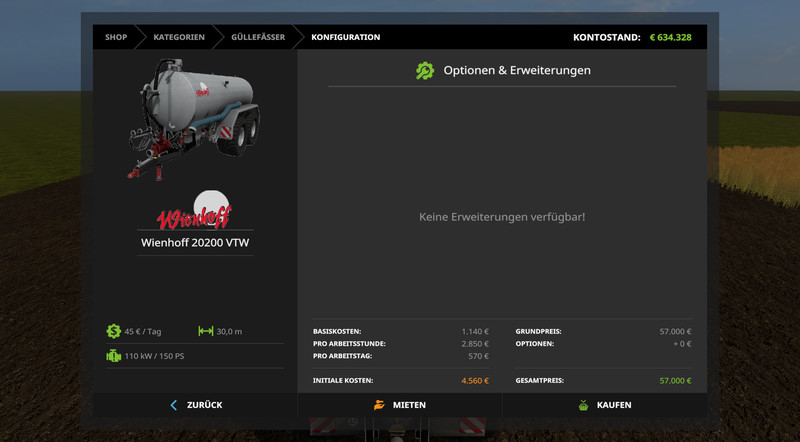Viewport: 800px width, 442px height.
Task: Click the required engine power icon
Action: click(x=114, y=355)
